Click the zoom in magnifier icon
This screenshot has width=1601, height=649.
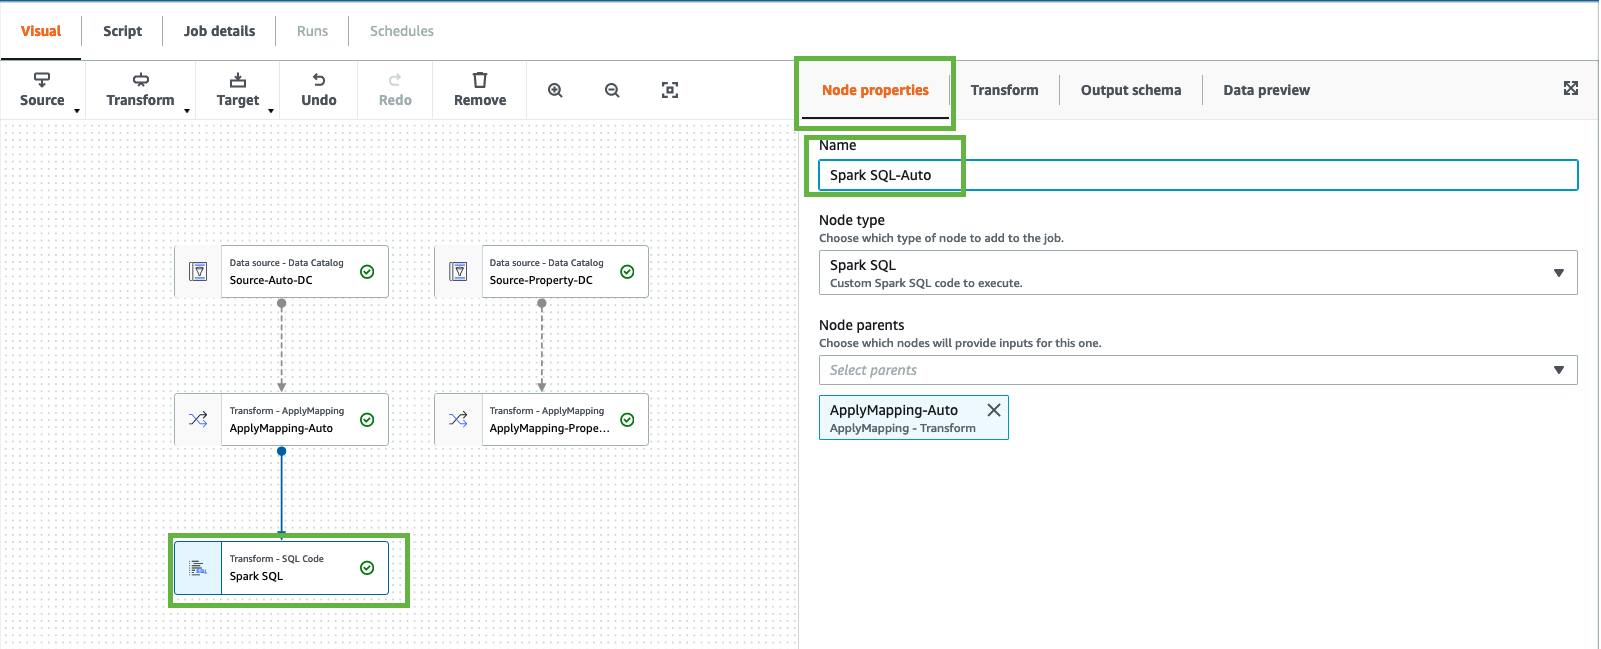click(555, 90)
